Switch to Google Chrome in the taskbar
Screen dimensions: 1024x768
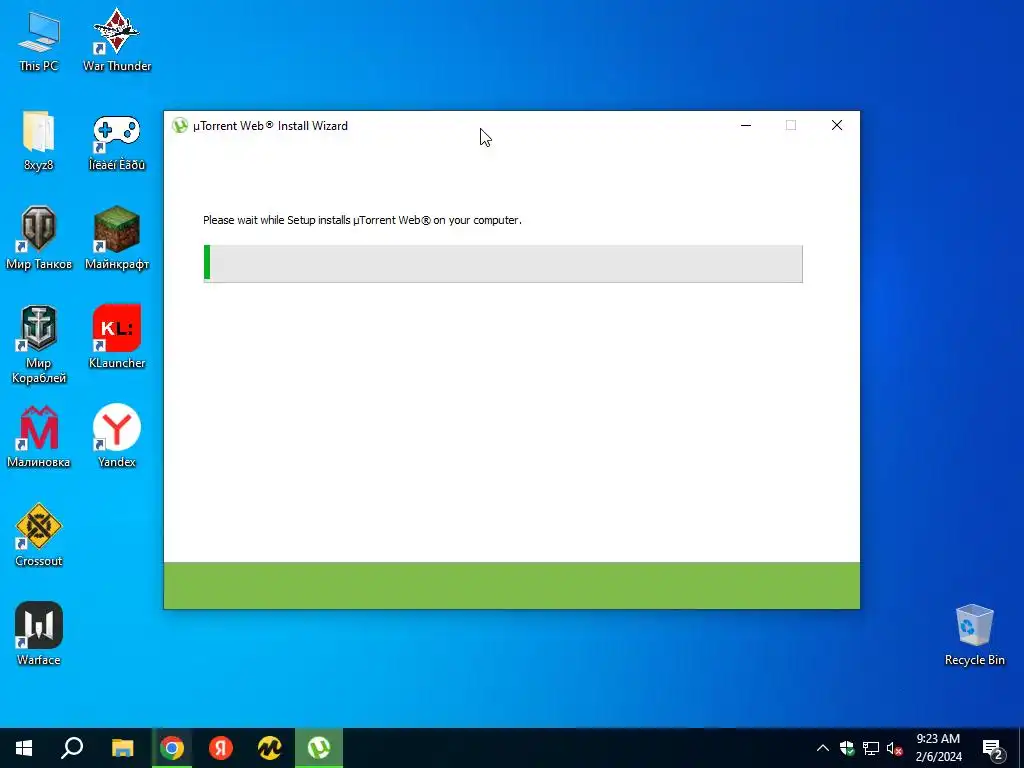172,748
